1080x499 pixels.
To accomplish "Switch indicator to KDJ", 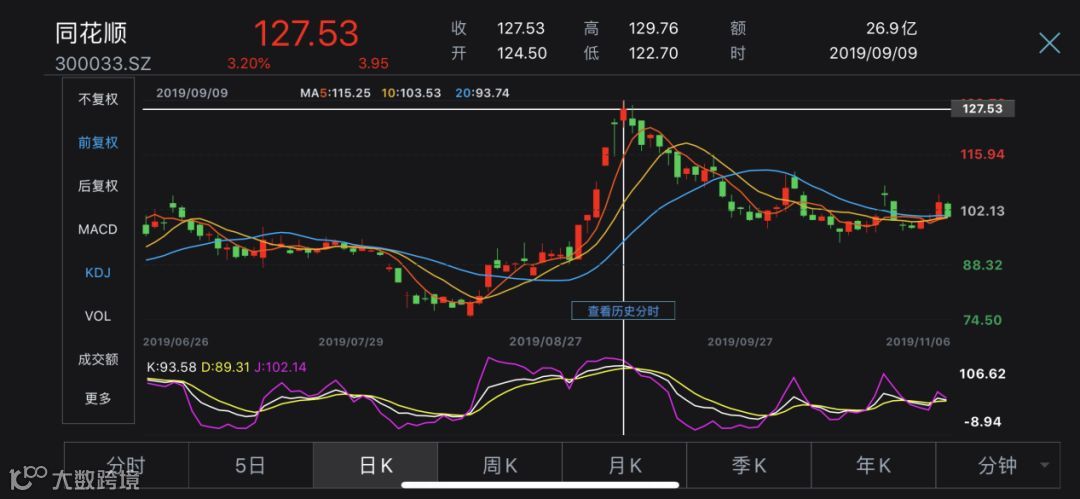I will coord(98,273).
